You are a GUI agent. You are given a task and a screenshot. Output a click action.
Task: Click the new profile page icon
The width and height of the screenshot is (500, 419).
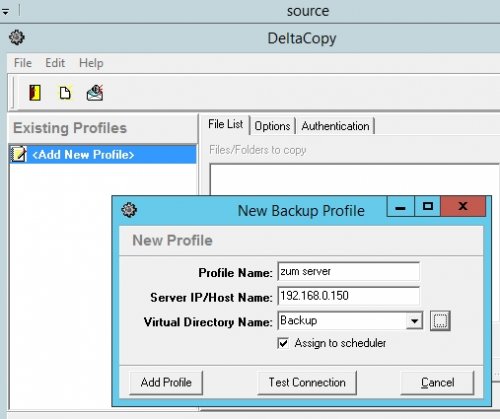65,93
